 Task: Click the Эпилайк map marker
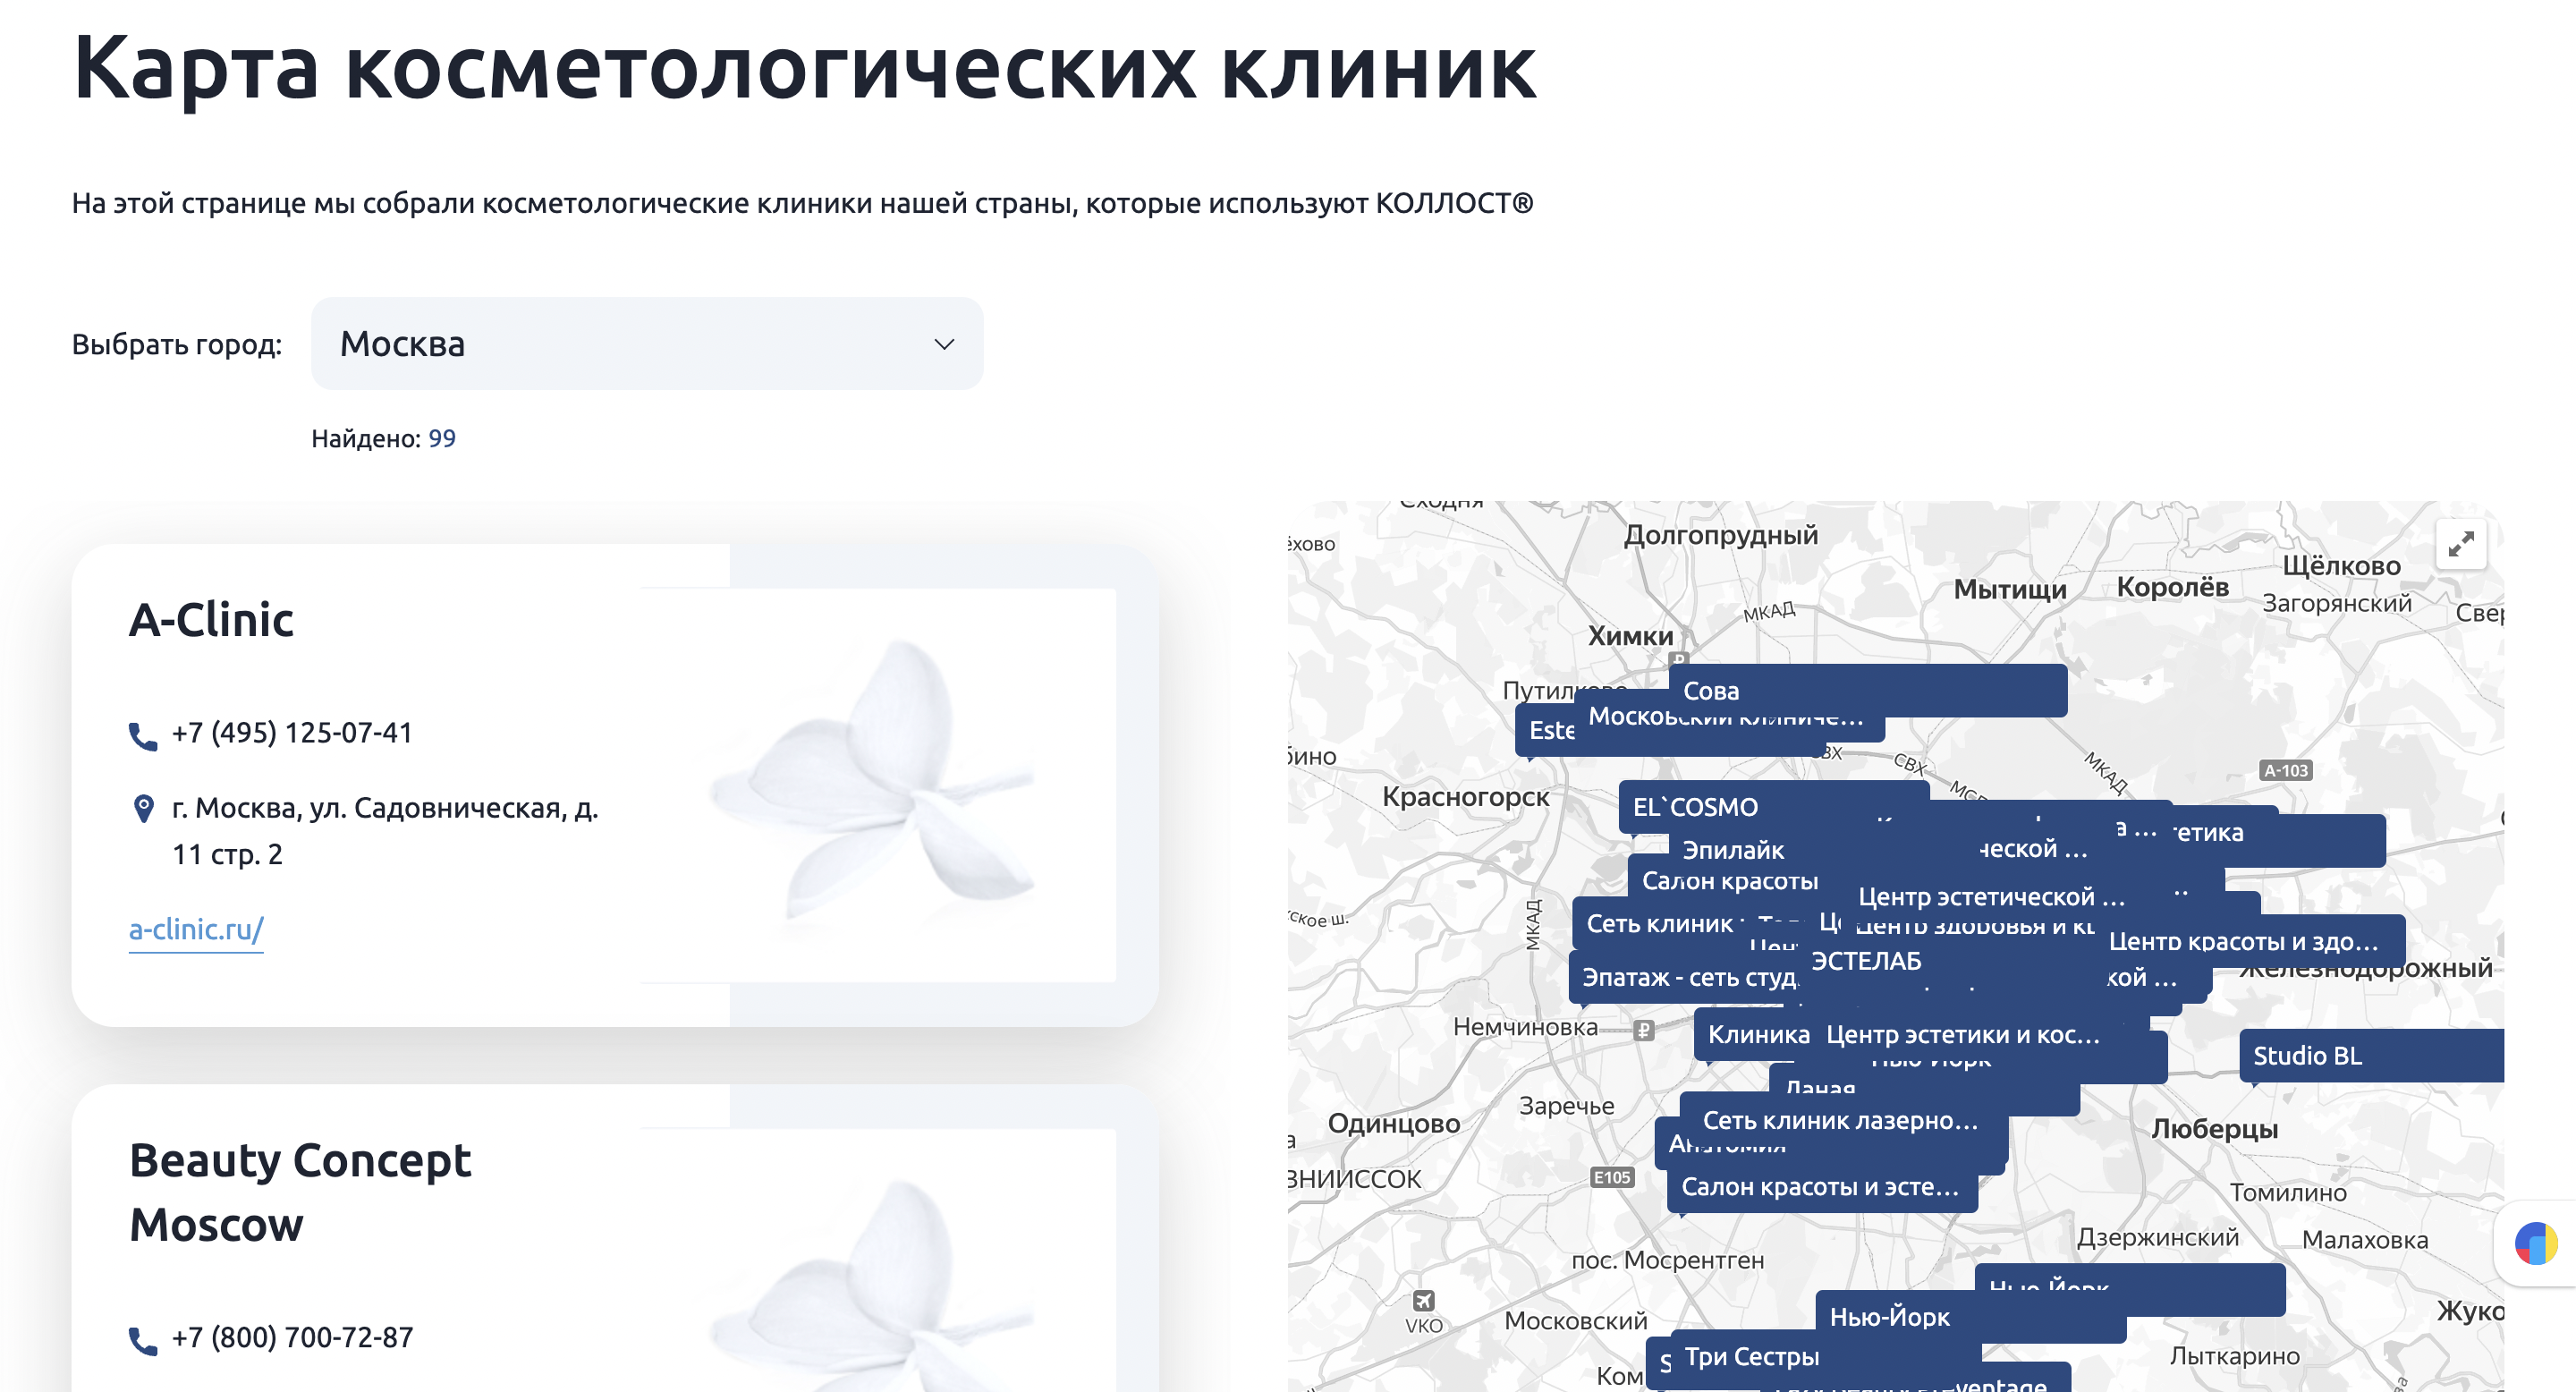click(1733, 850)
